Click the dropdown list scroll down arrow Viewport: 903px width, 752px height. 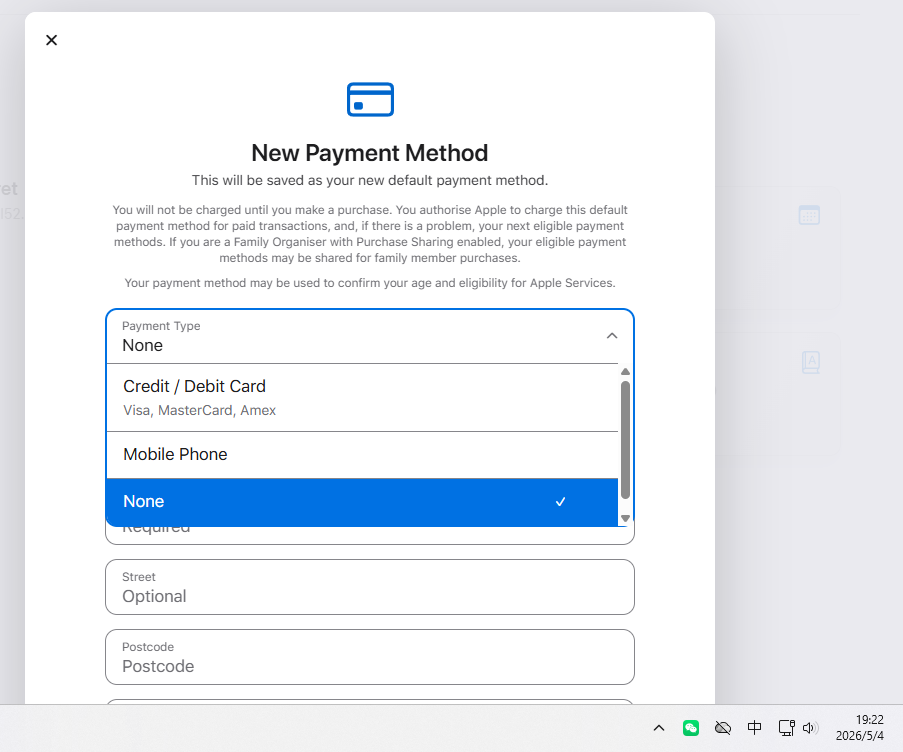[625, 518]
